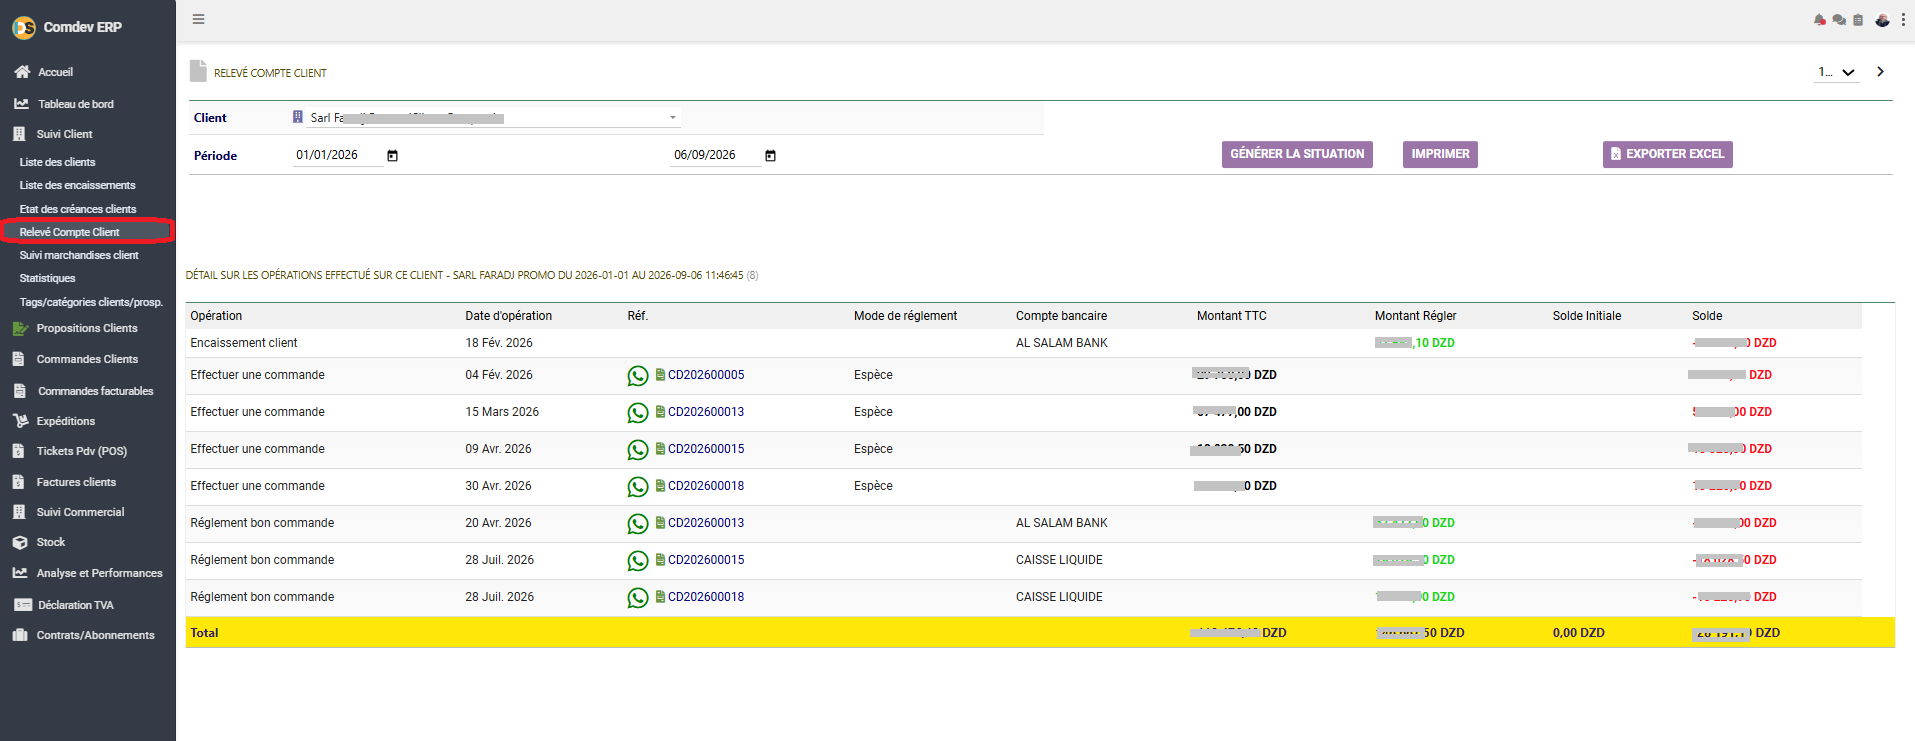Open the chat messages icon
This screenshot has width=1915, height=741.
tap(1839, 20)
